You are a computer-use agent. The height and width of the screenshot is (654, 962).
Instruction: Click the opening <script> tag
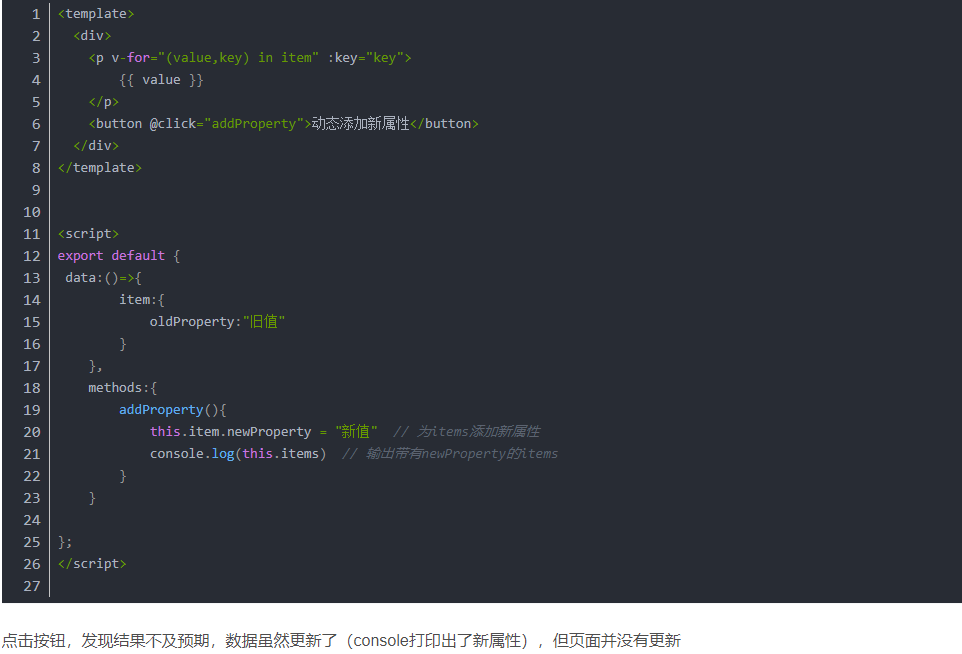(88, 234)
